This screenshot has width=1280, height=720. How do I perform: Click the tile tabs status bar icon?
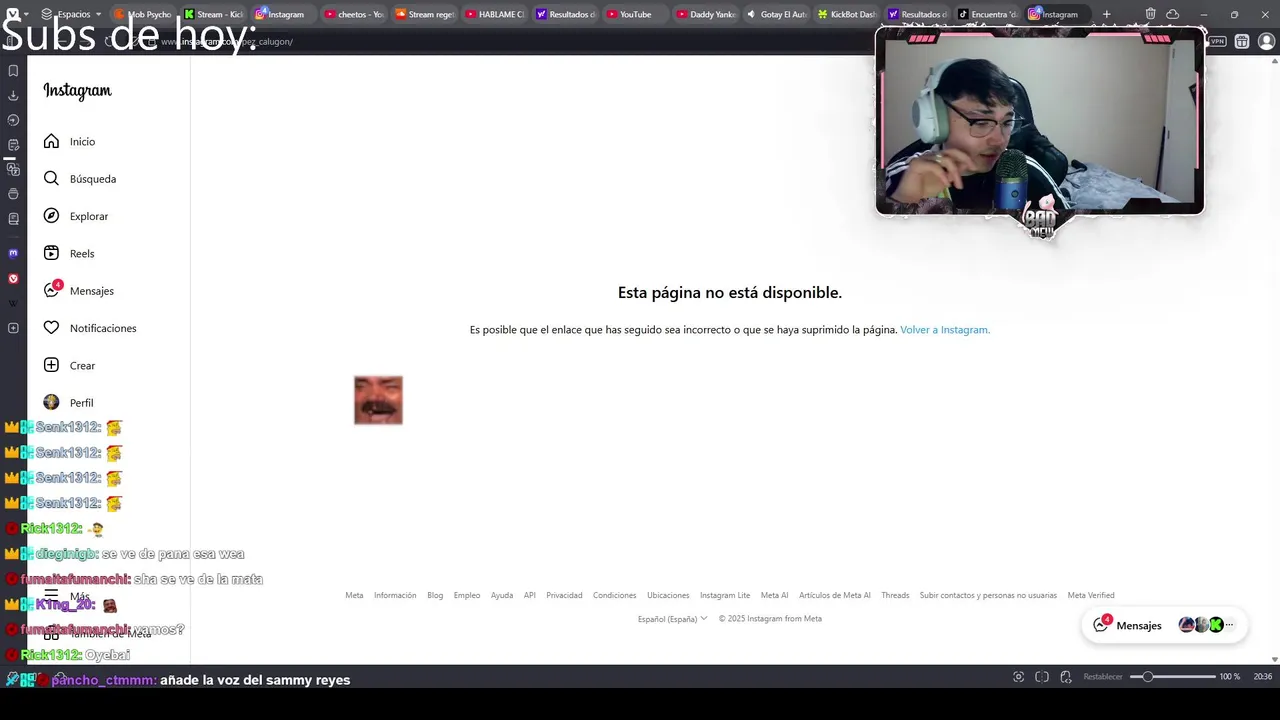tap(1043, 677)
